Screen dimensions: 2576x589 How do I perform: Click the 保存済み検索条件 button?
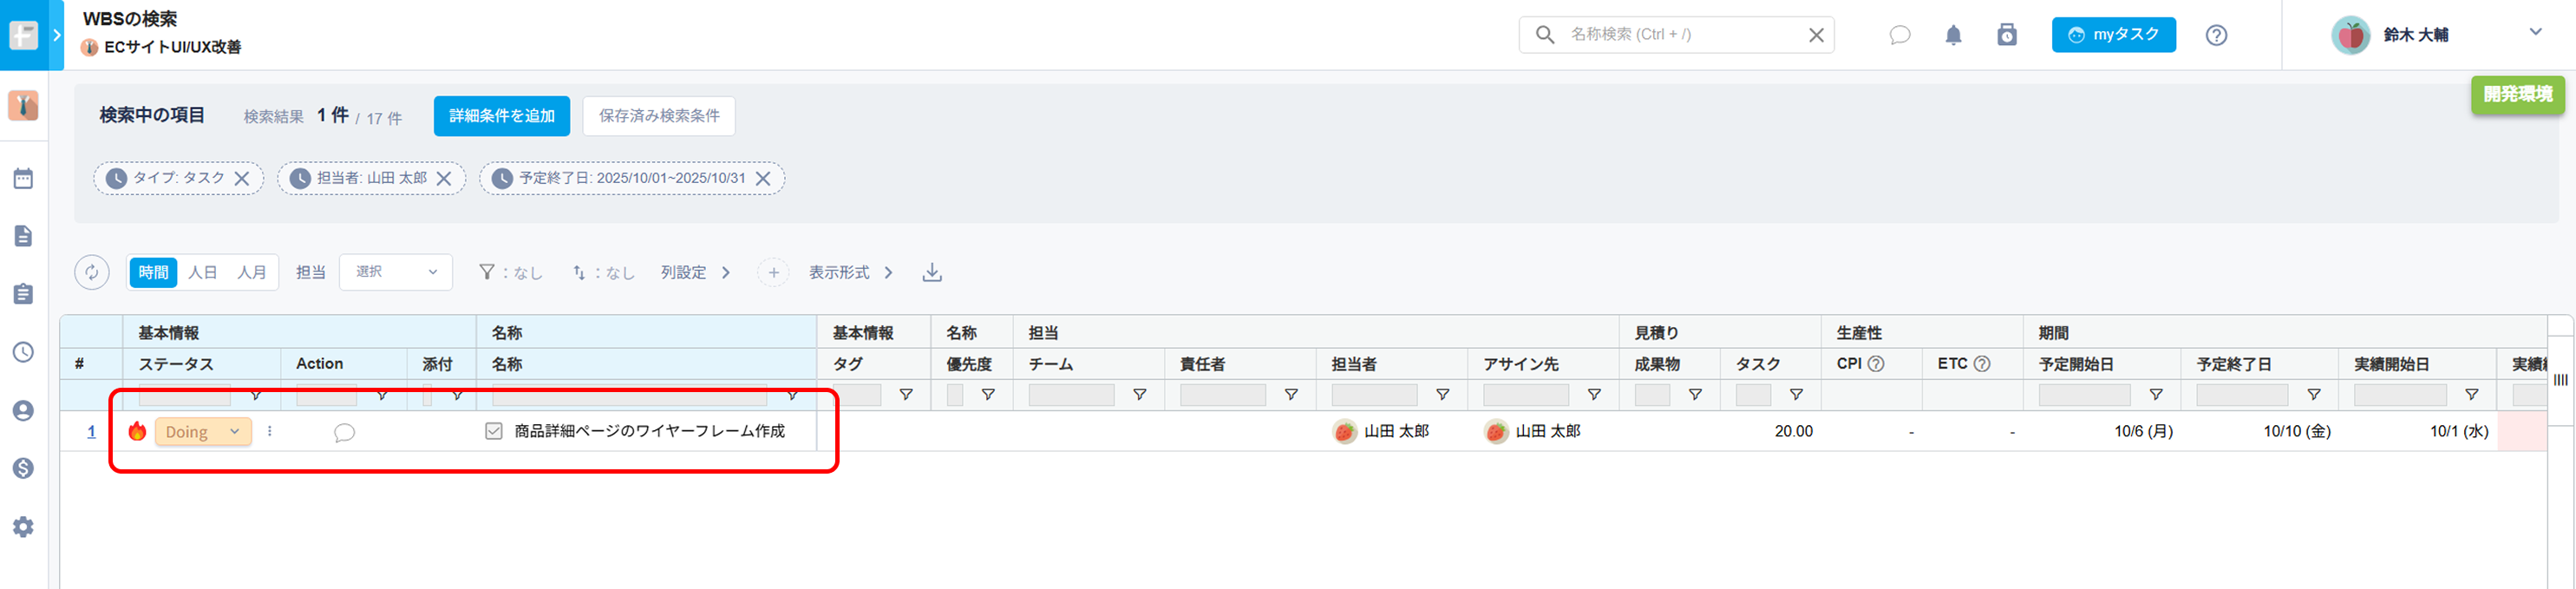(x=658, y=116)
